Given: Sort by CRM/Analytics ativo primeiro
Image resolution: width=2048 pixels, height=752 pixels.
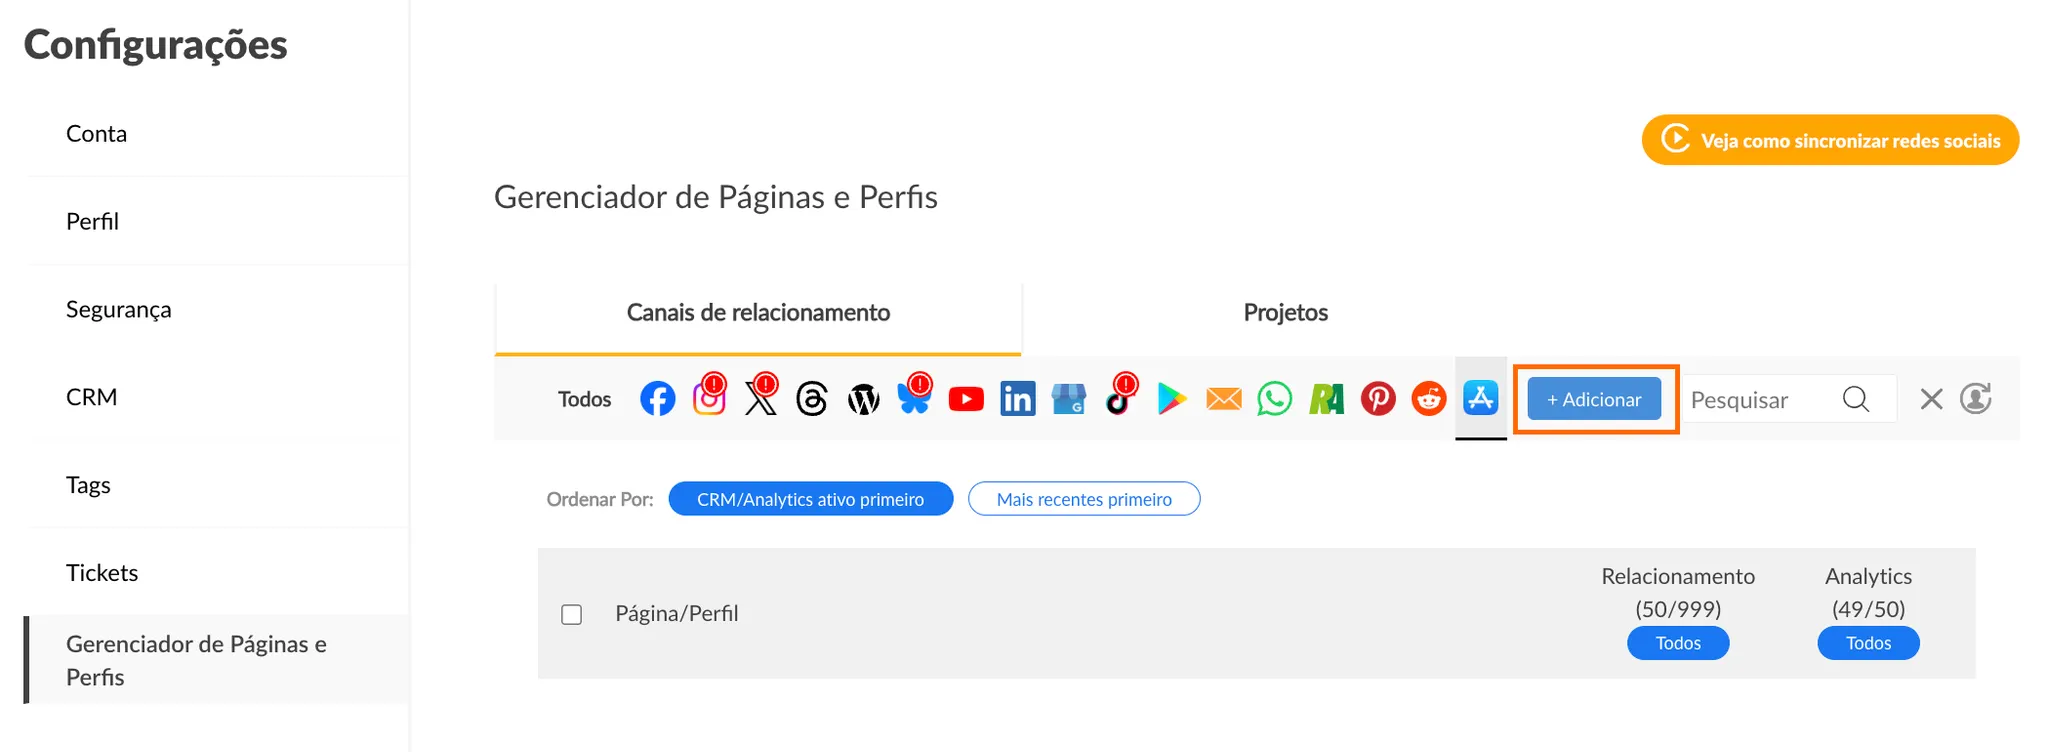Looking at the screenshot, I should [810, 499].
